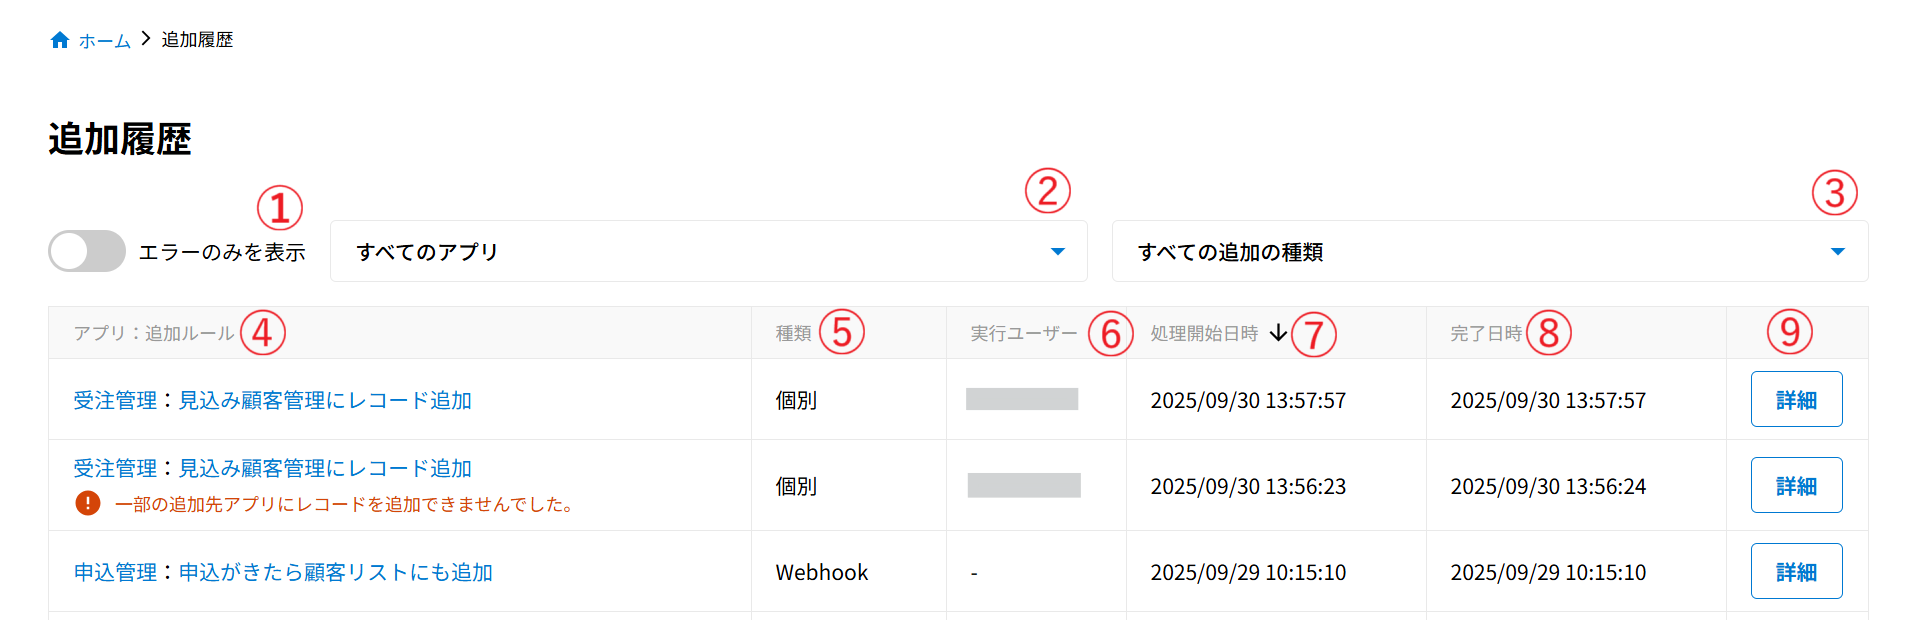1913x620 pixels.
Task: Click the 追加履歴 breadcrumb item
Action: click(x=197, y=40)
